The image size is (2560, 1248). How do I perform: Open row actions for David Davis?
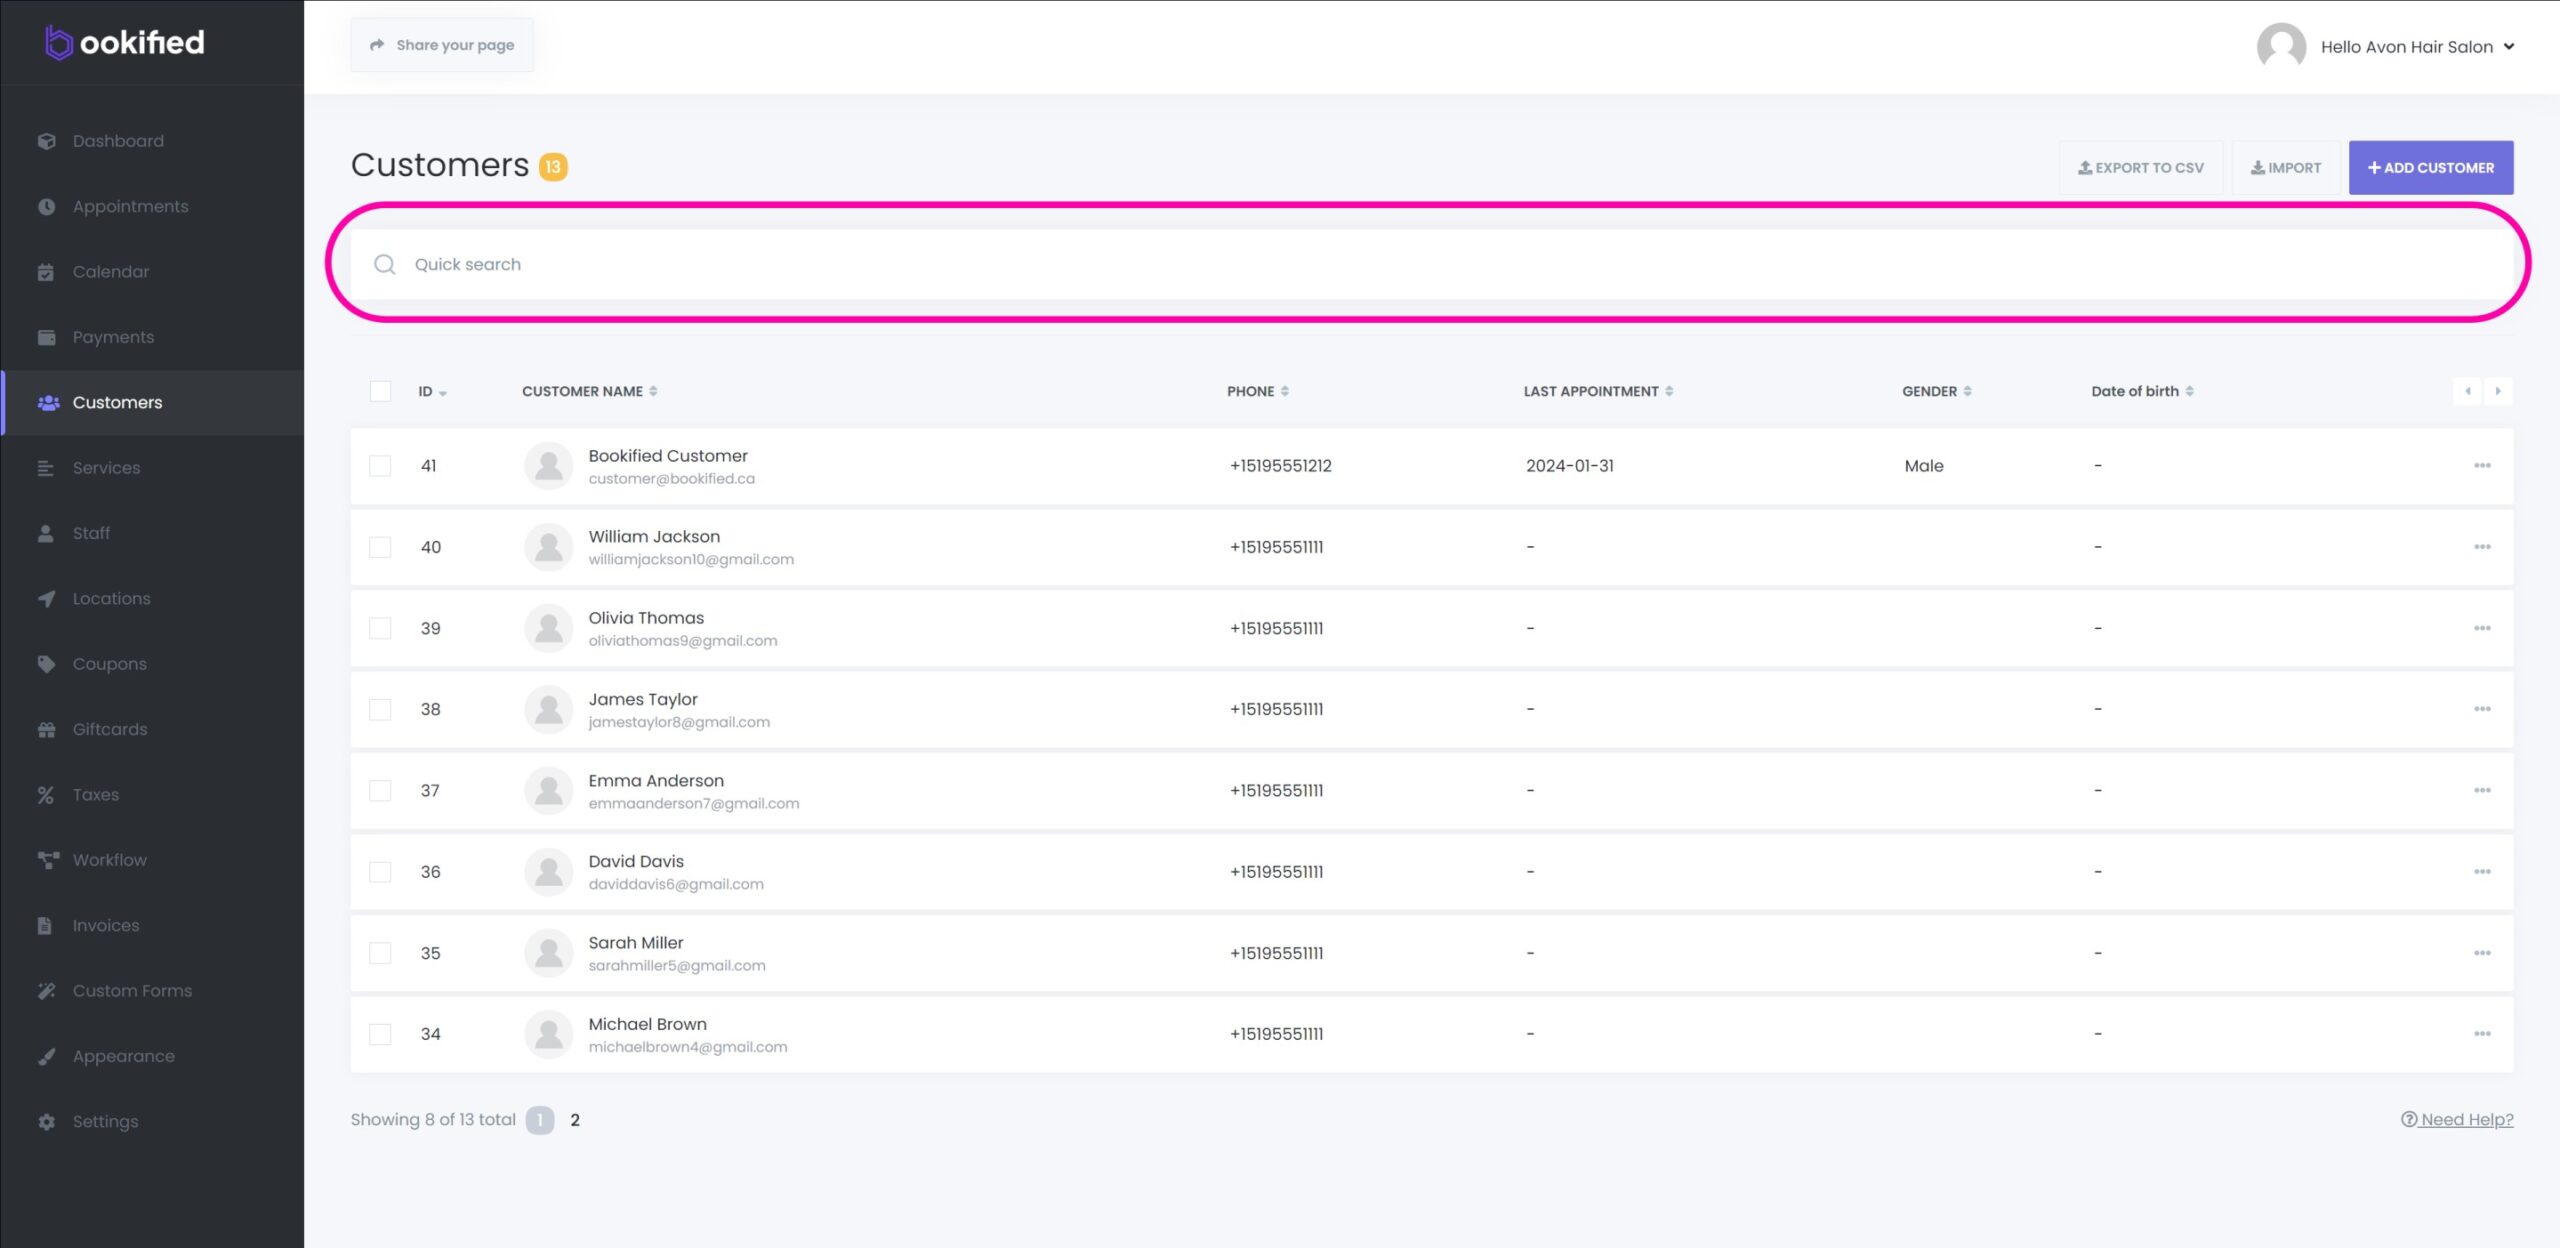[2482, 872]
